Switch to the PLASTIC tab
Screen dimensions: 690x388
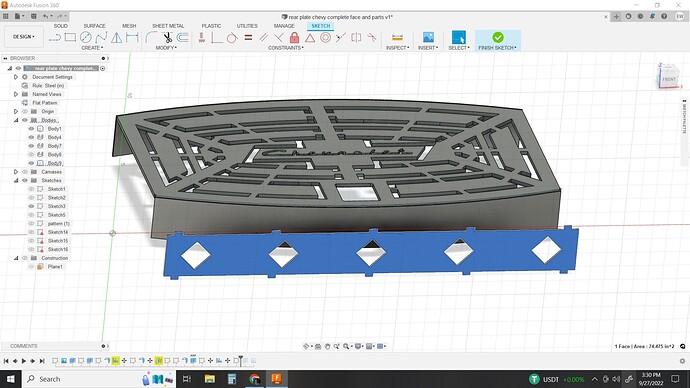pyautogui.click(x=211, y=26)
